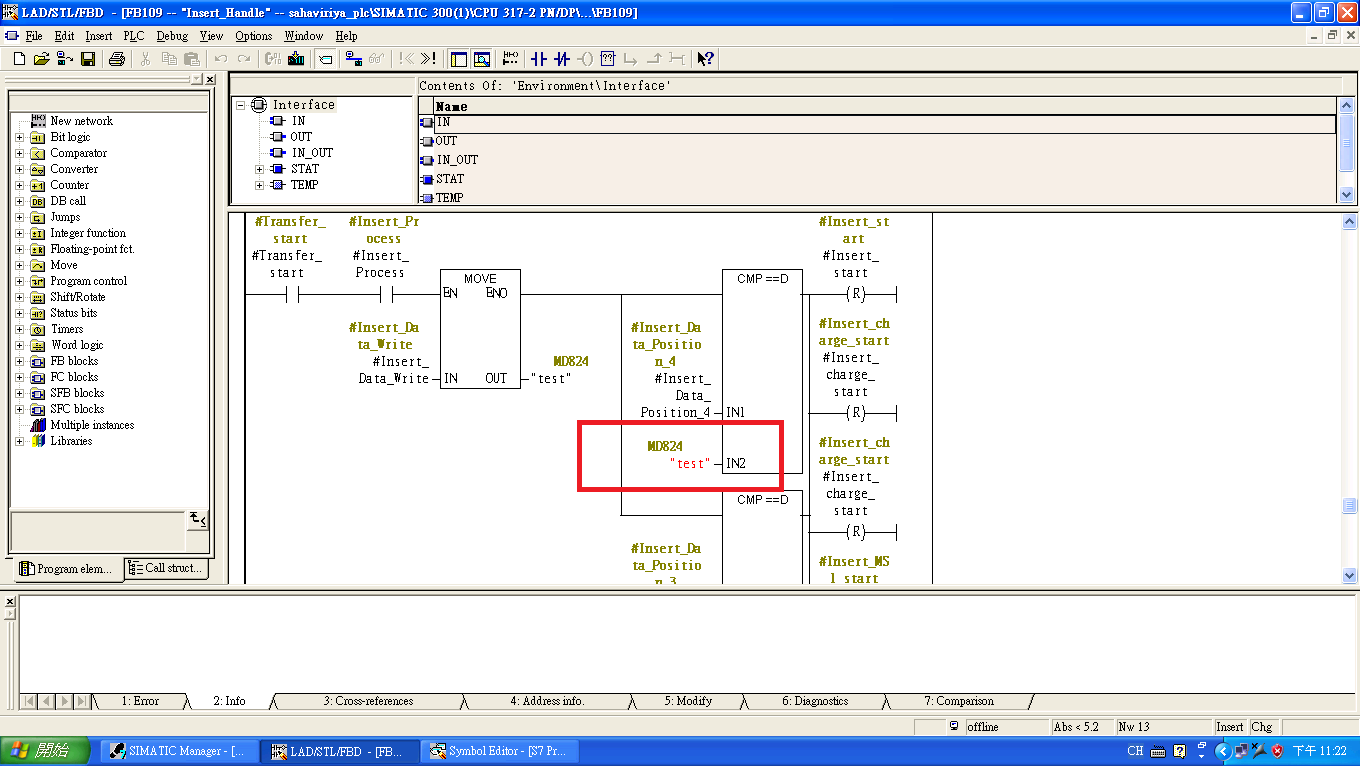
Task: Open the Options menu
Action: [x=254, y=36]
